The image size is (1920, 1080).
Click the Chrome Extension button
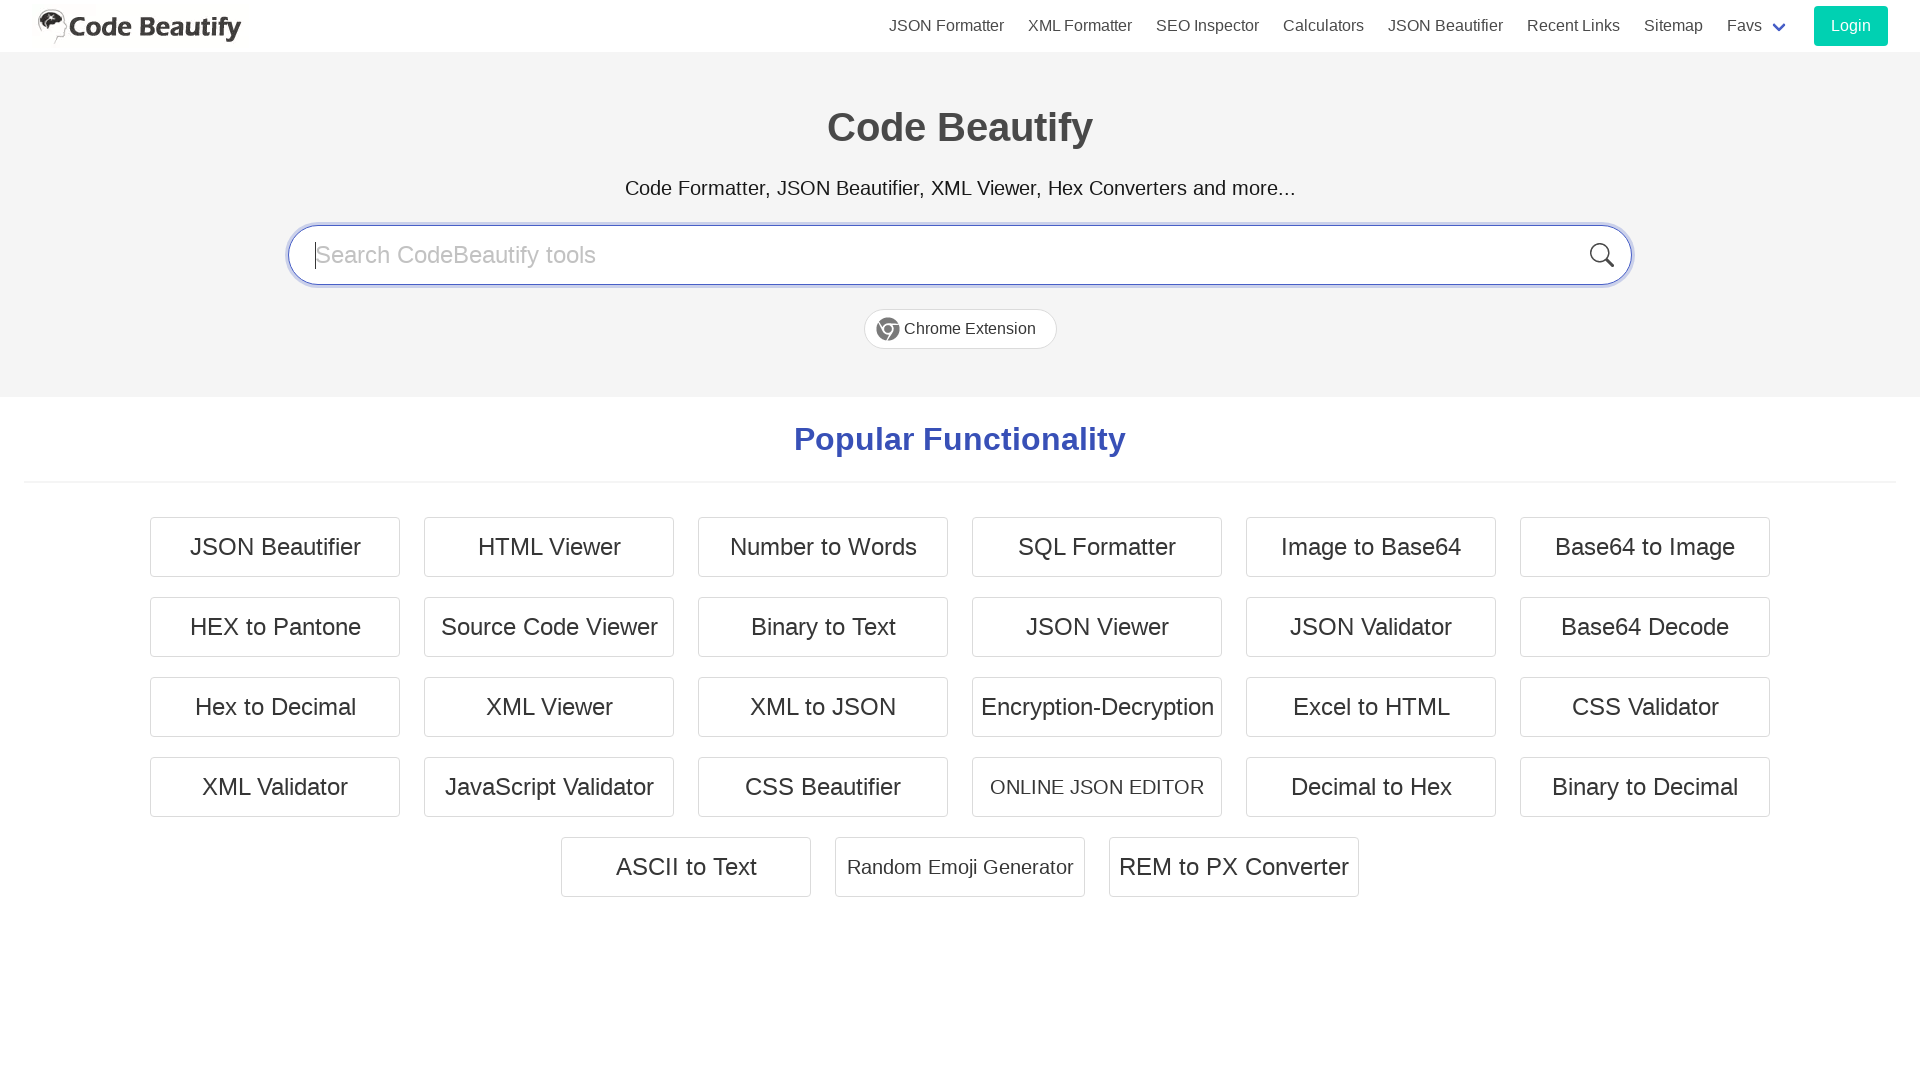tap(959, 328)
